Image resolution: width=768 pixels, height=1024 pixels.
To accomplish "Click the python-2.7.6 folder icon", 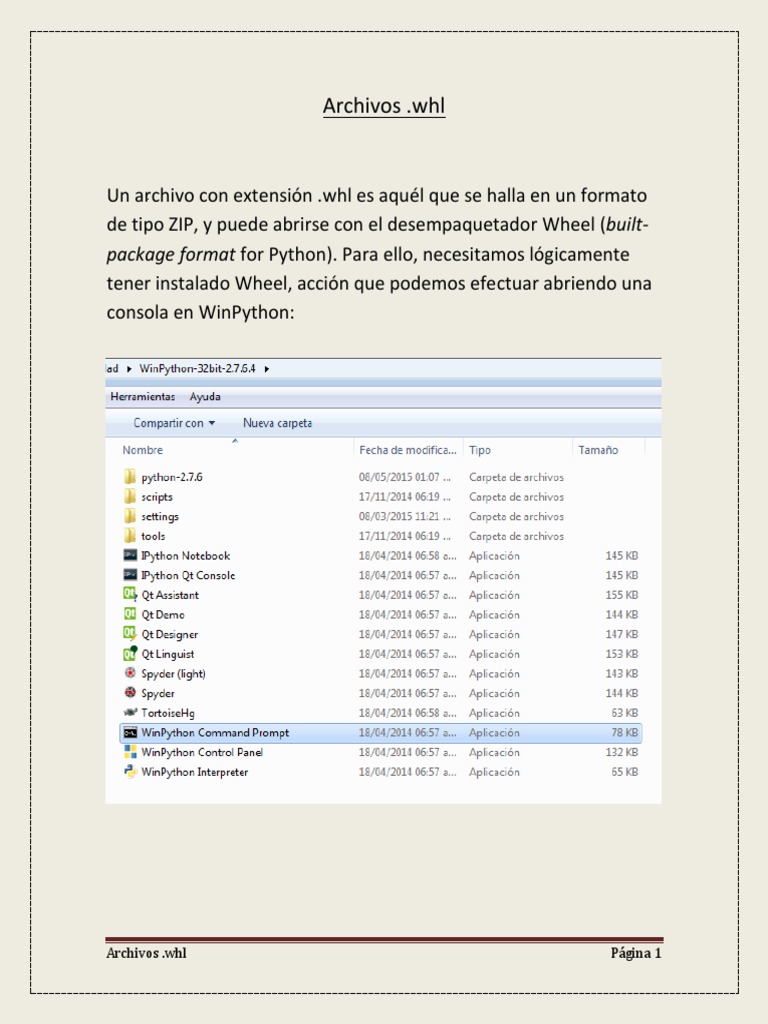I will [130, 477].
